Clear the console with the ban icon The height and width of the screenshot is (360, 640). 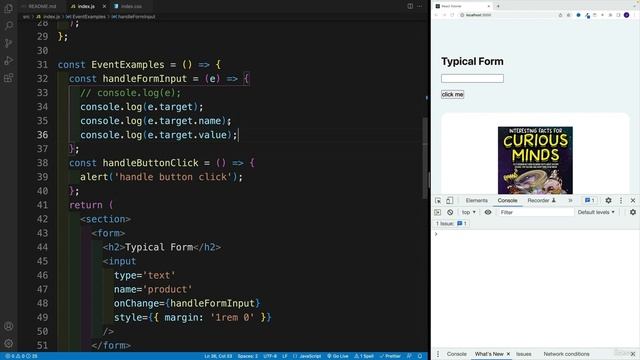click(x=450, y=212)
